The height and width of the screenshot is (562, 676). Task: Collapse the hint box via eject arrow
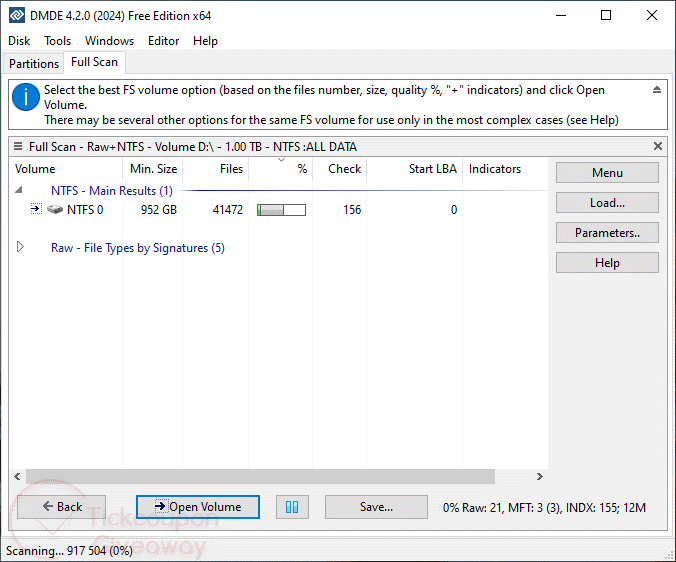(x=657, y=90)
